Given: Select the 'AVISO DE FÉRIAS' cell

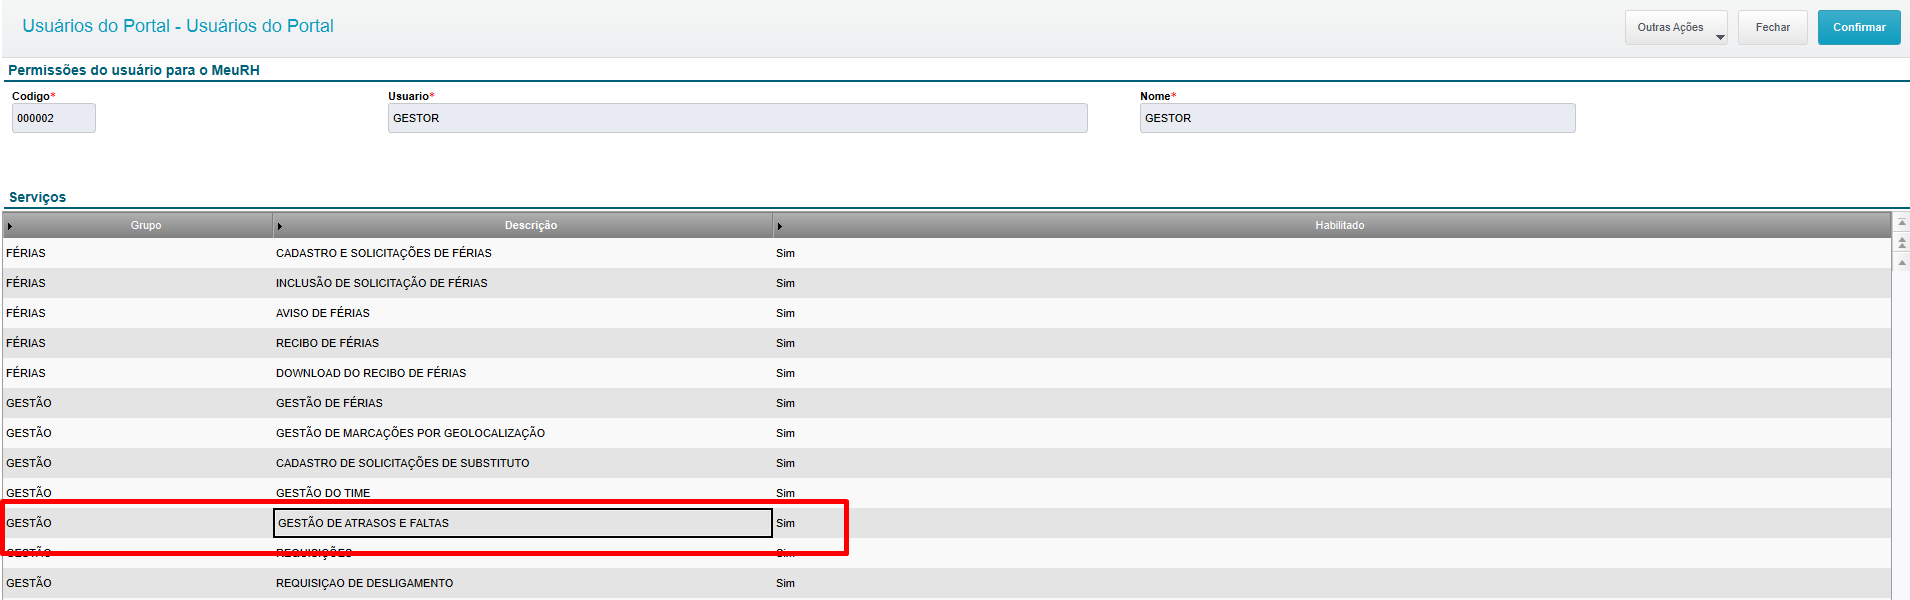Looking at the screenshot, I should tap(522, 313).
